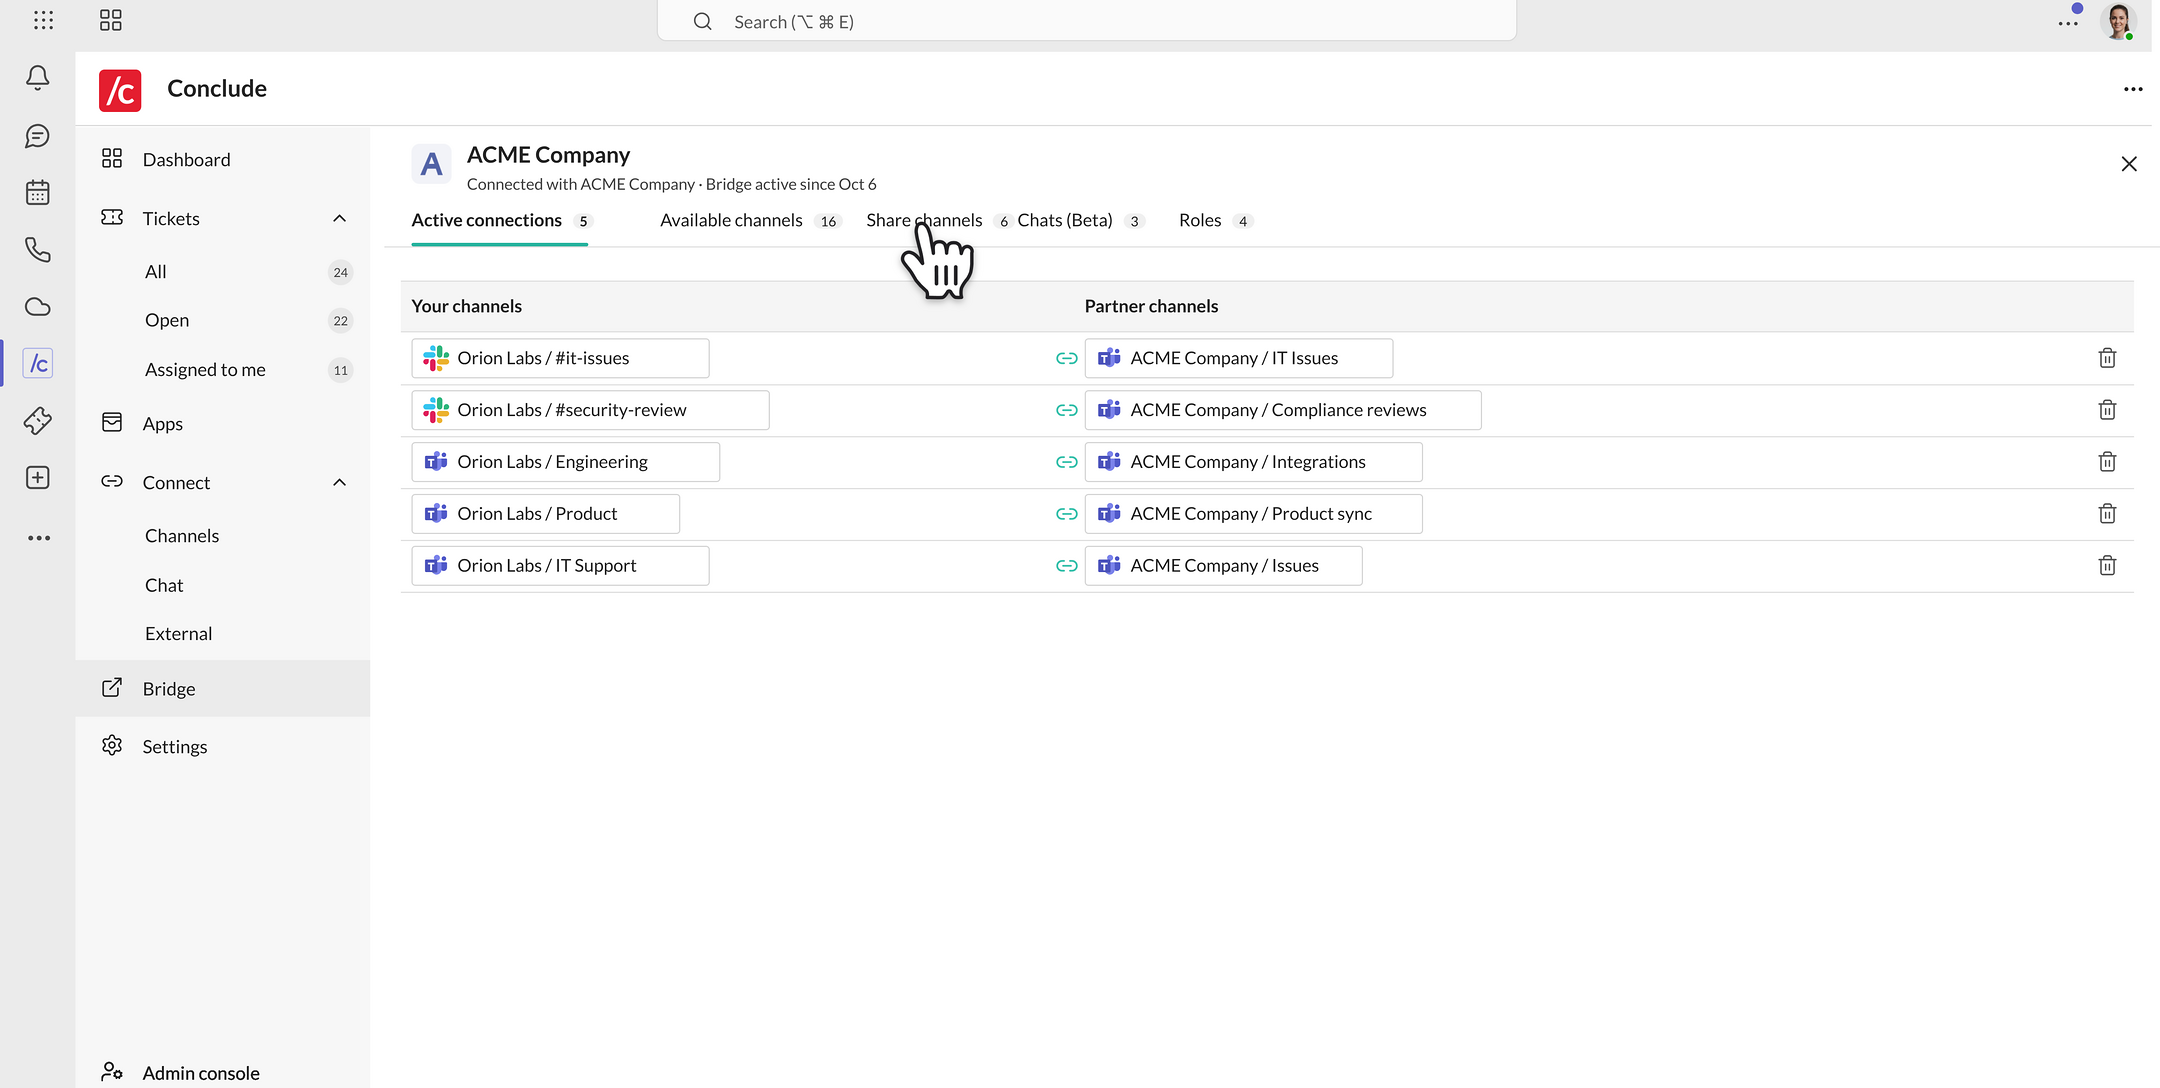Open the ticket-shaped app icon in rail
Image resolution: width=2160 pixels, height=1088 pixels.
click(x=38, y=420)
